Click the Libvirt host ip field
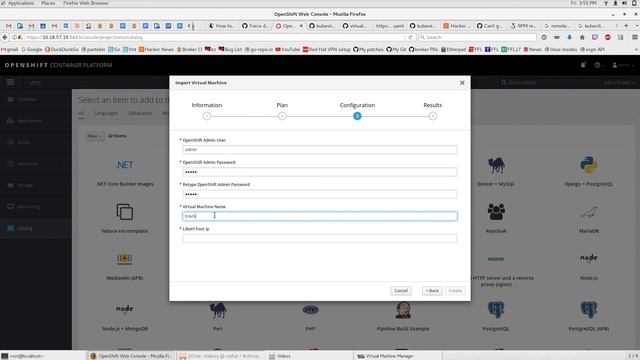The width and height of the screenshot is (640, 360). [x=320, y=238]
